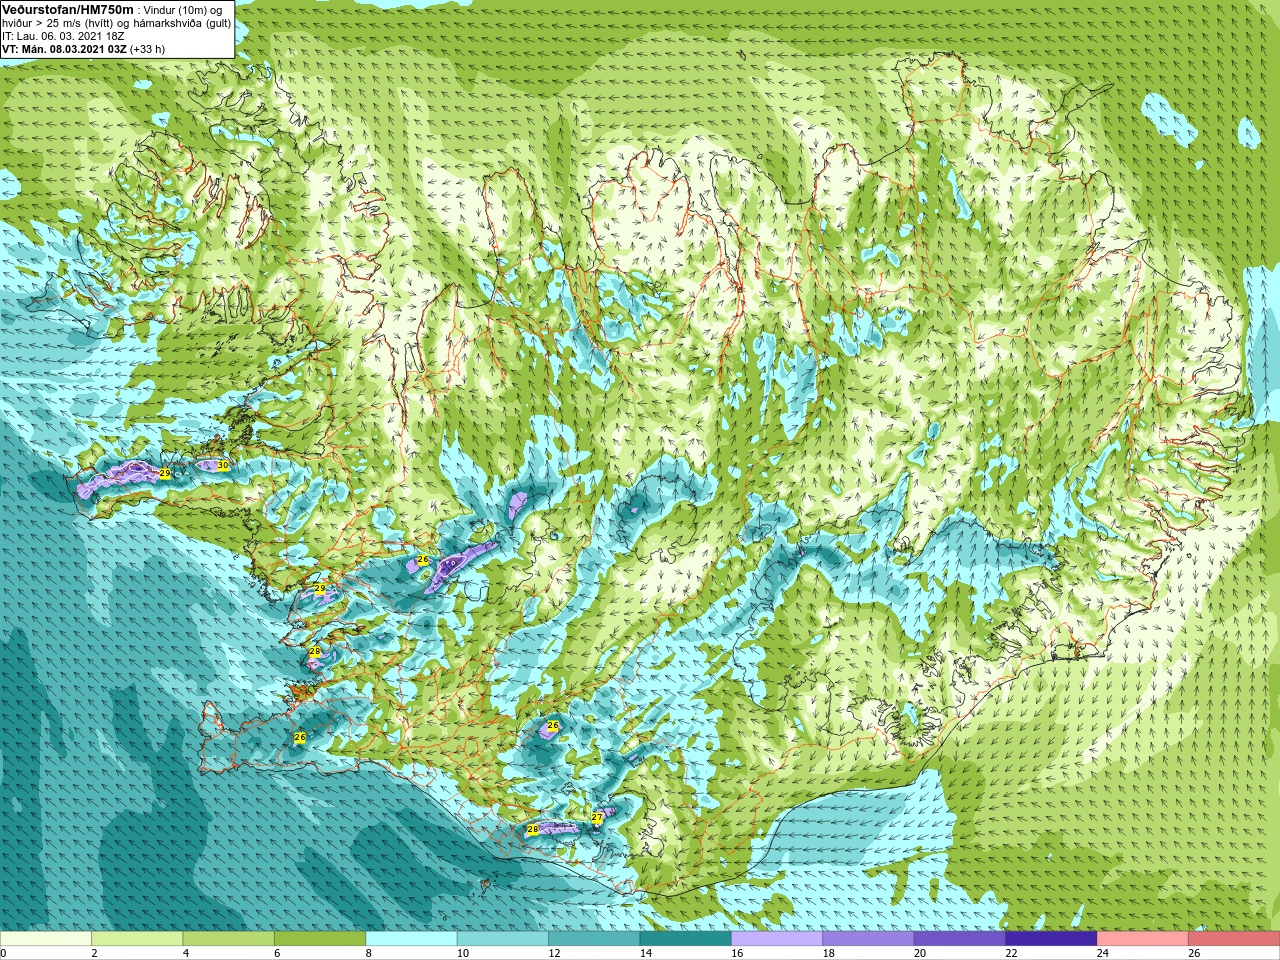Image resolution: width=1280 pixels, height=960 pixels.
Task: Pick the salmon legend swatch above 26 m/s
Action: (1234, 939)
